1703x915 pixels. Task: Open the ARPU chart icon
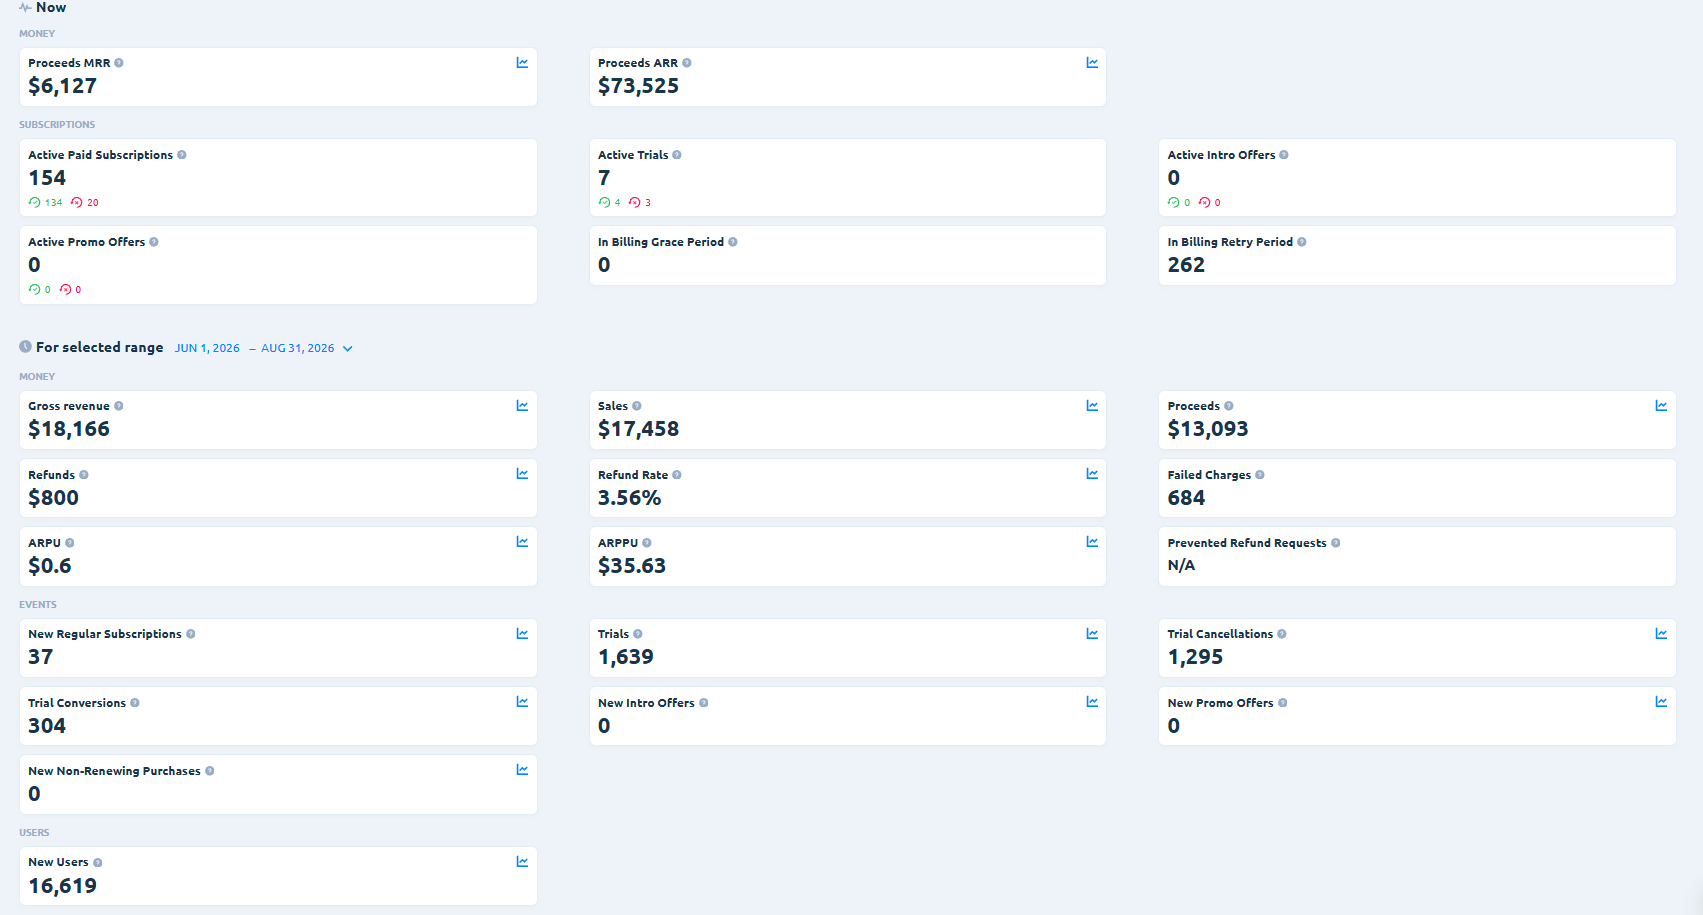[522, 542]
